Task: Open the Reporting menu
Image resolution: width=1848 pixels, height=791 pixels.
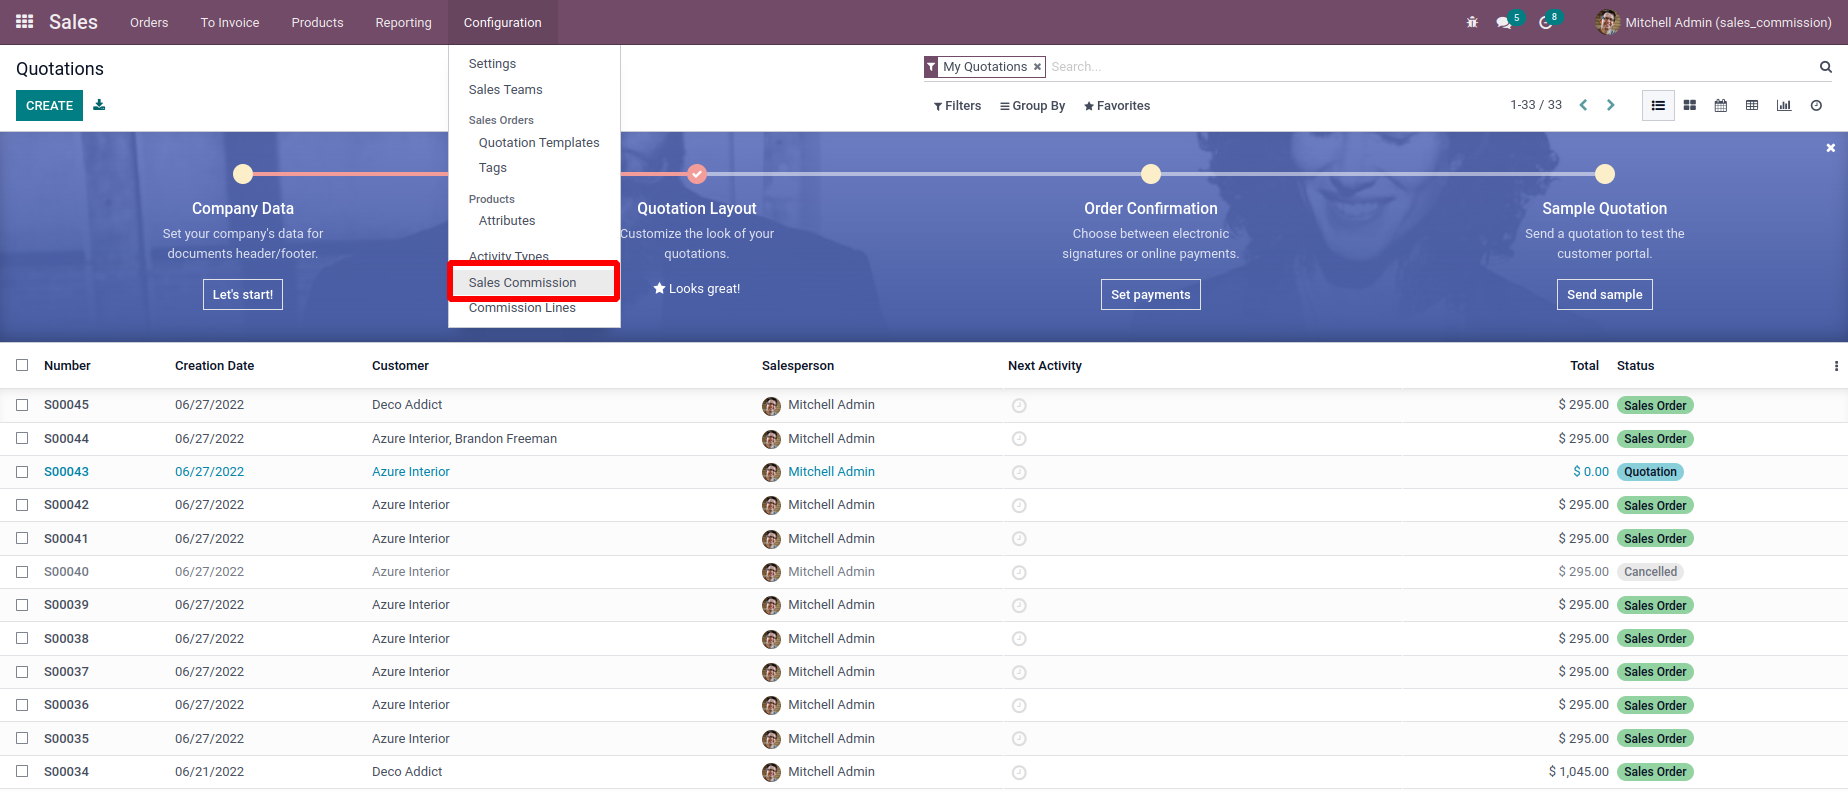Action: pos(403,22)
